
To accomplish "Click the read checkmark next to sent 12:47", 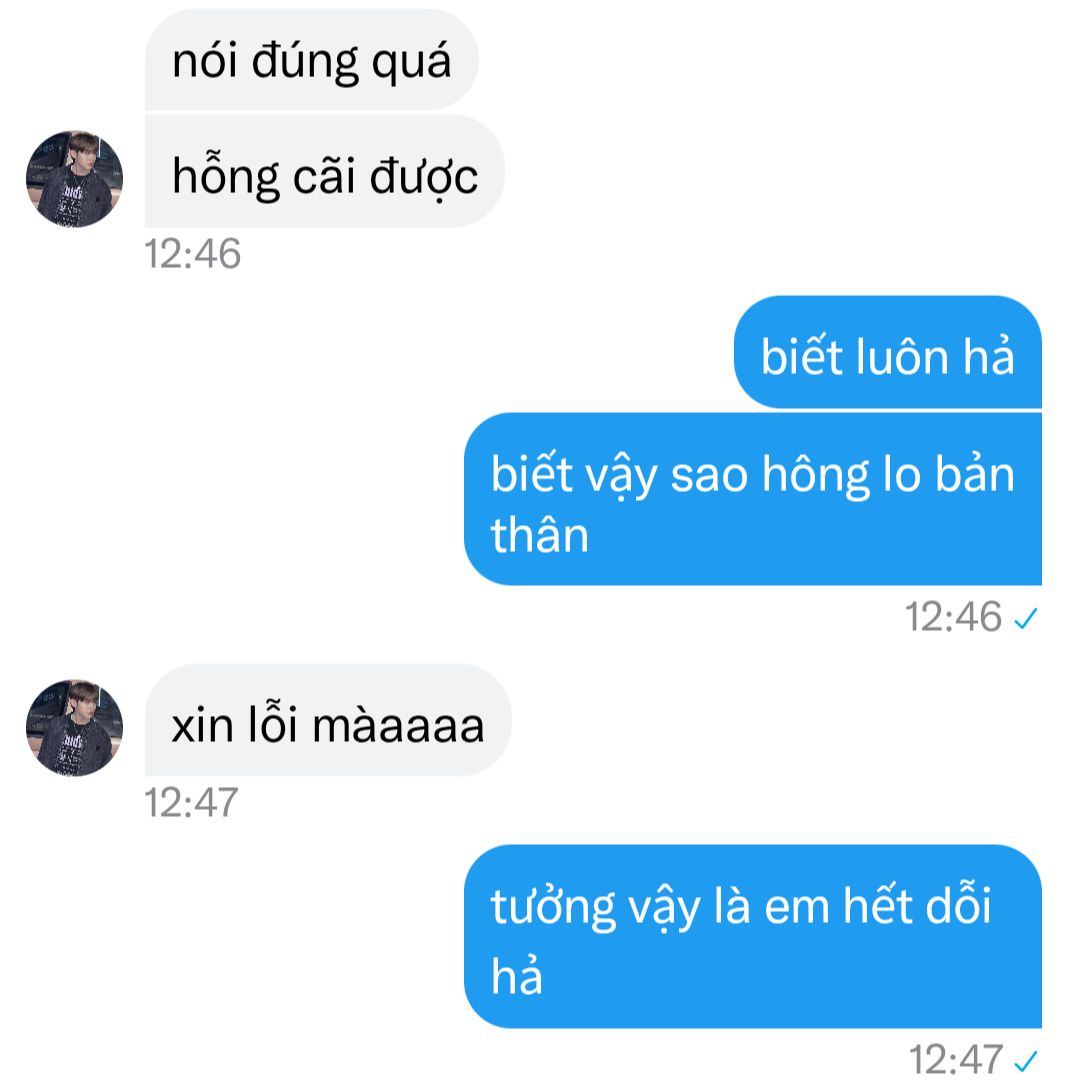I will [1025, 1061].
